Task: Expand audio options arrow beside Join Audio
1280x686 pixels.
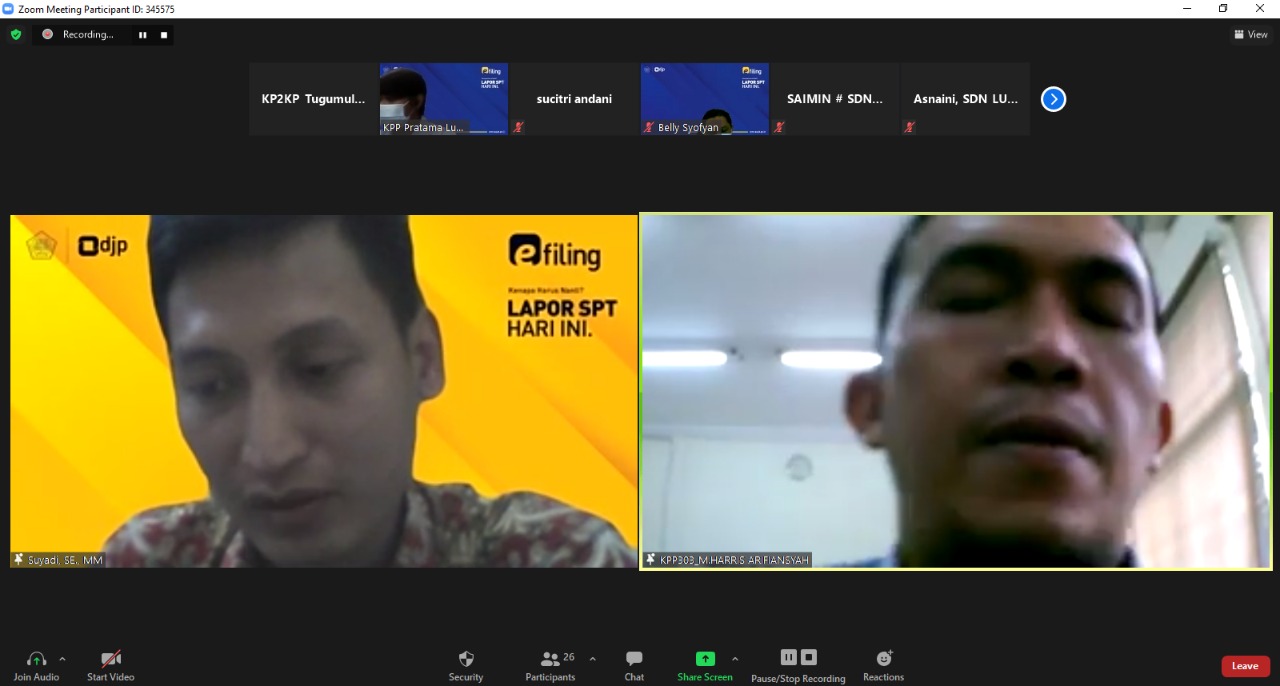Action: 62,659
